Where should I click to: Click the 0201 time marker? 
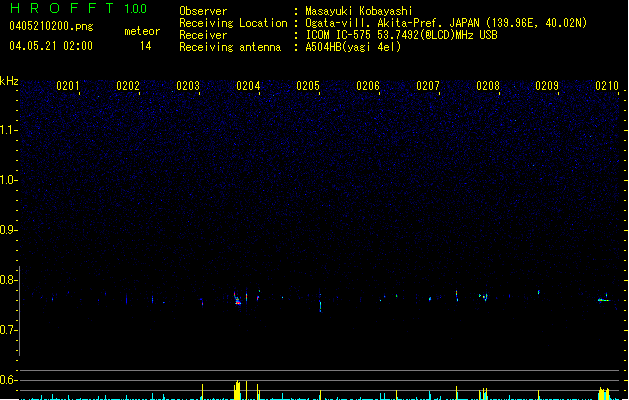[68, 86]
